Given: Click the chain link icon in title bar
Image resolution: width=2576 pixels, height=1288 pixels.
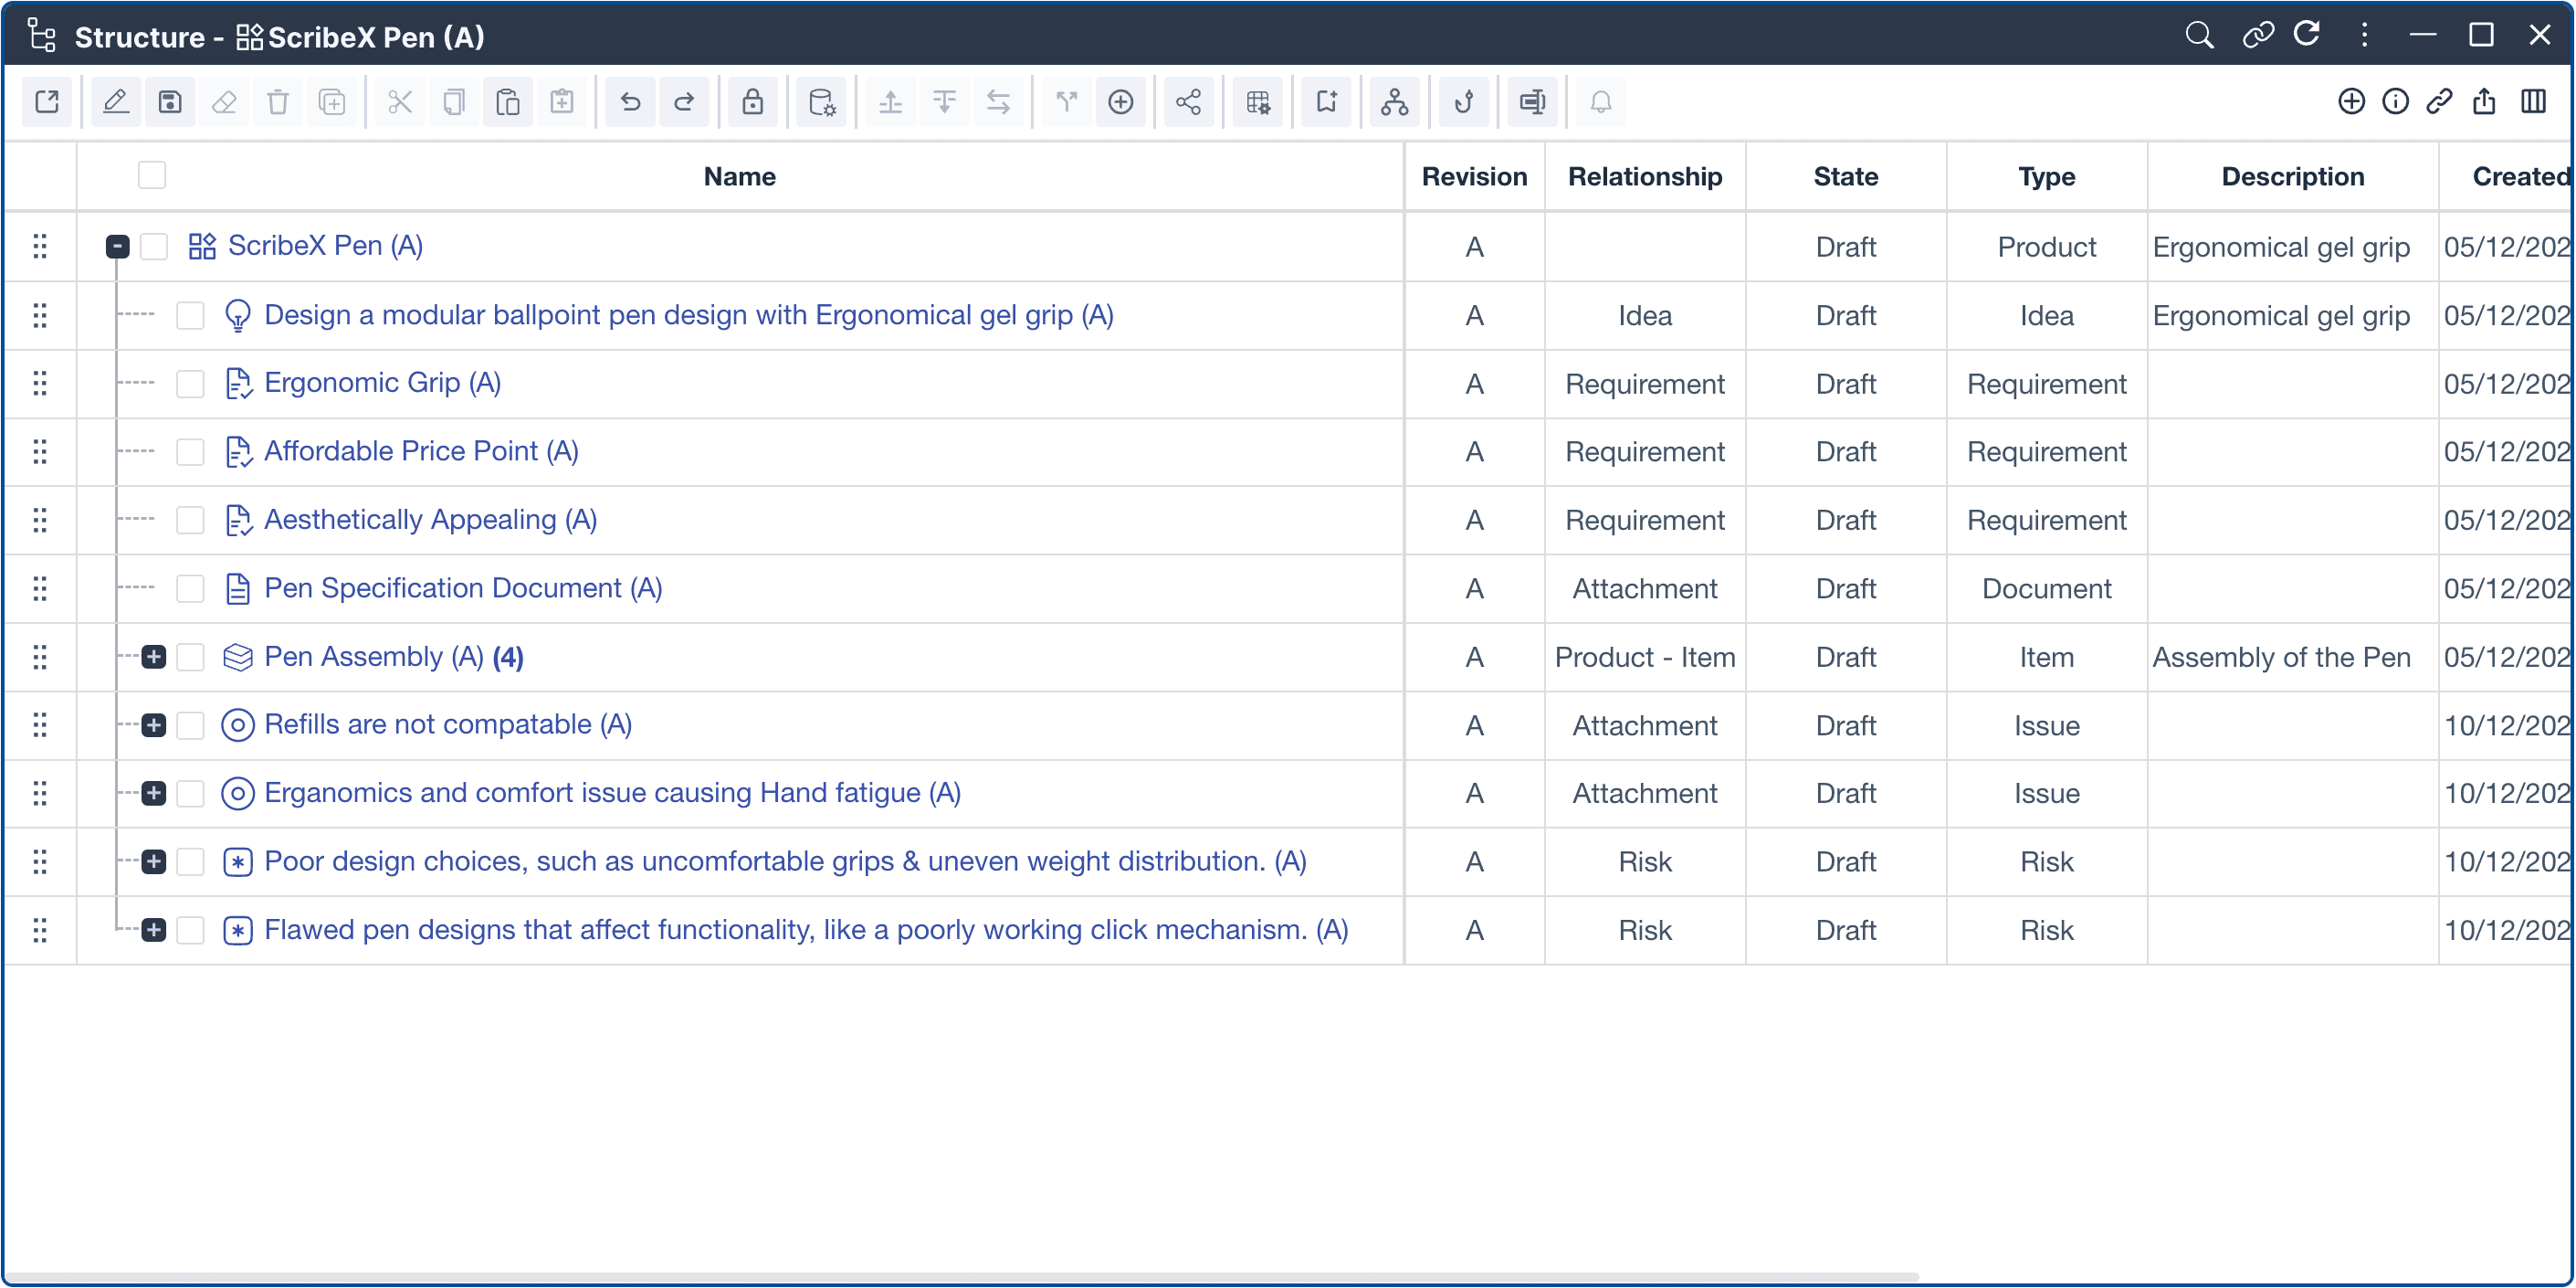Looking at the screenshot, I should pyautogui.click(x=2257, y=36).
